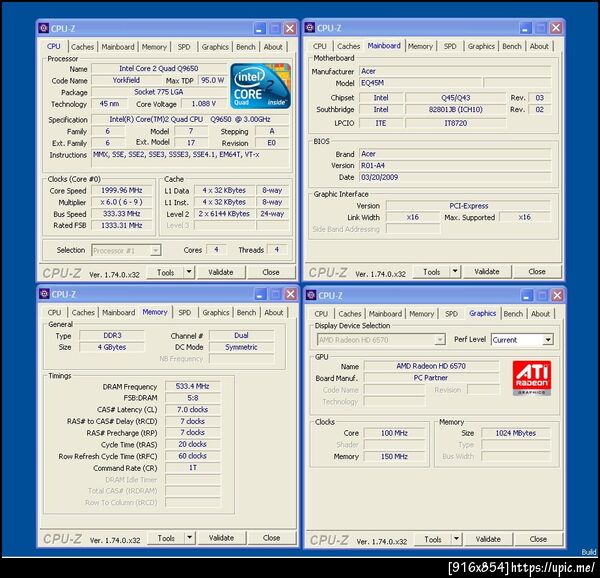The width and height of the screenshot is (600, 578).
Task: Click the Southbridge value 82801JB (ICH10)
Action: [455, 109]
